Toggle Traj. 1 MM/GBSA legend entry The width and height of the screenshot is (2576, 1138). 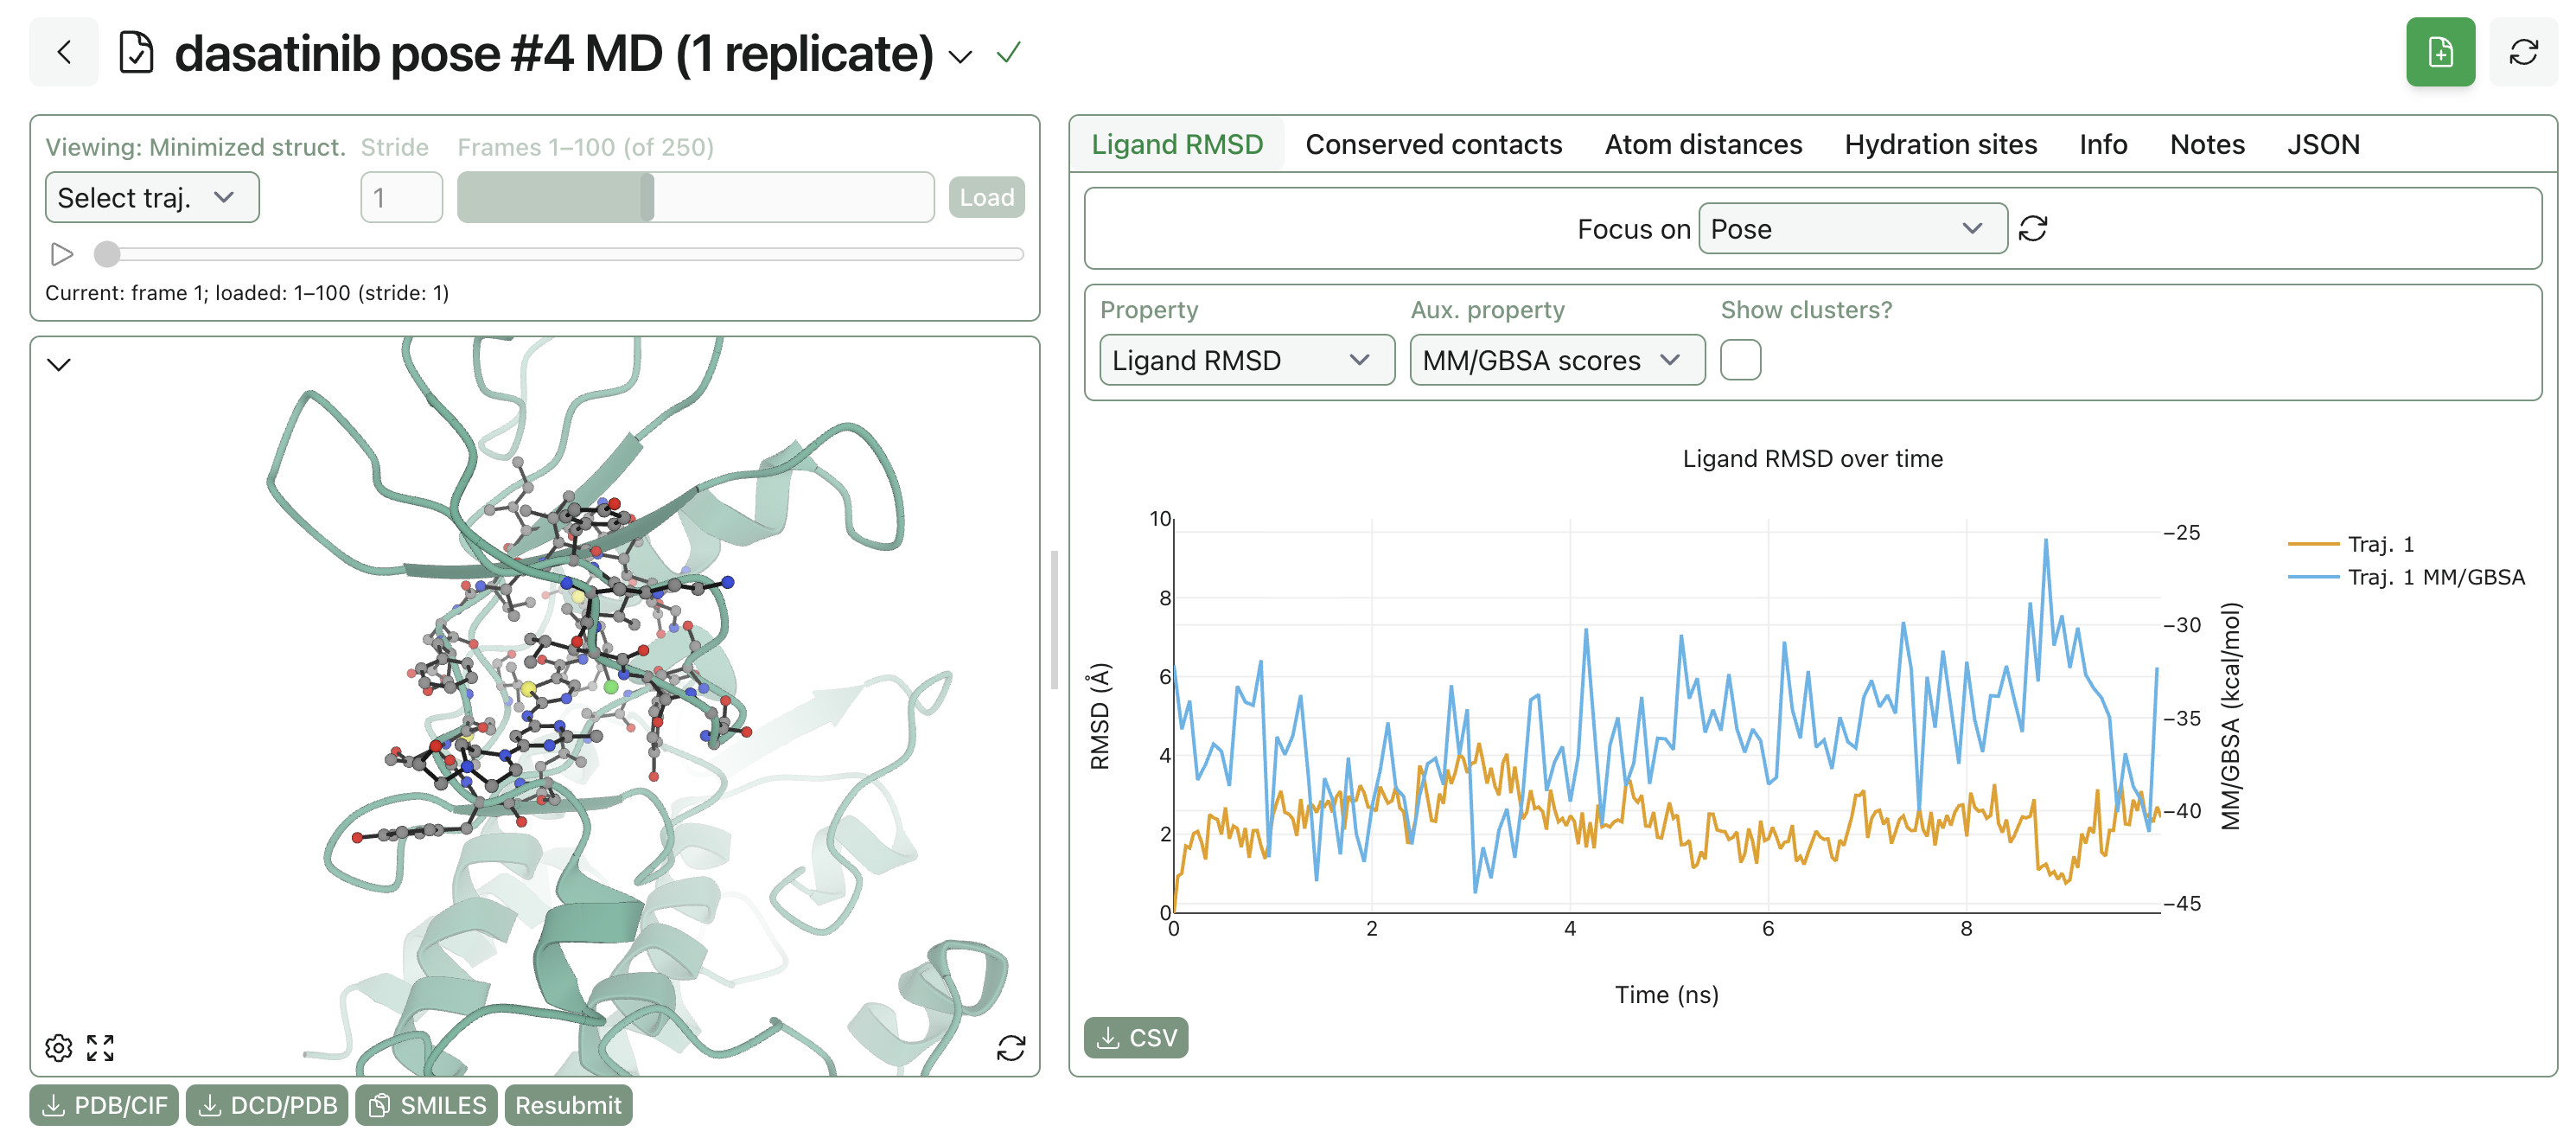[2406, 576]
